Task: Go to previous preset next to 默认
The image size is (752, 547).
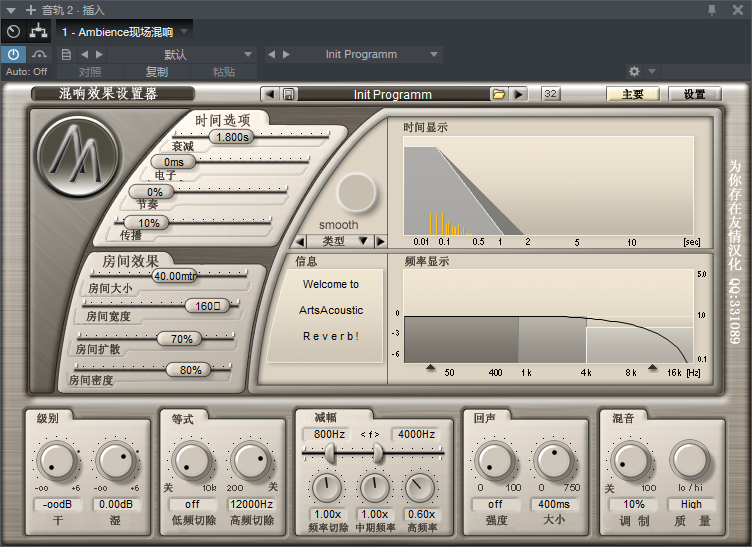Action: (84, 54)
